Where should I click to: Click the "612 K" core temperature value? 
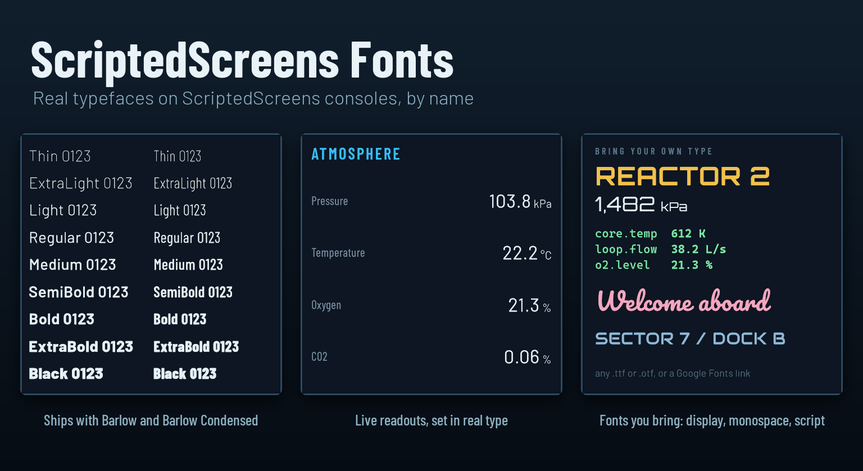tap(688, 234)
